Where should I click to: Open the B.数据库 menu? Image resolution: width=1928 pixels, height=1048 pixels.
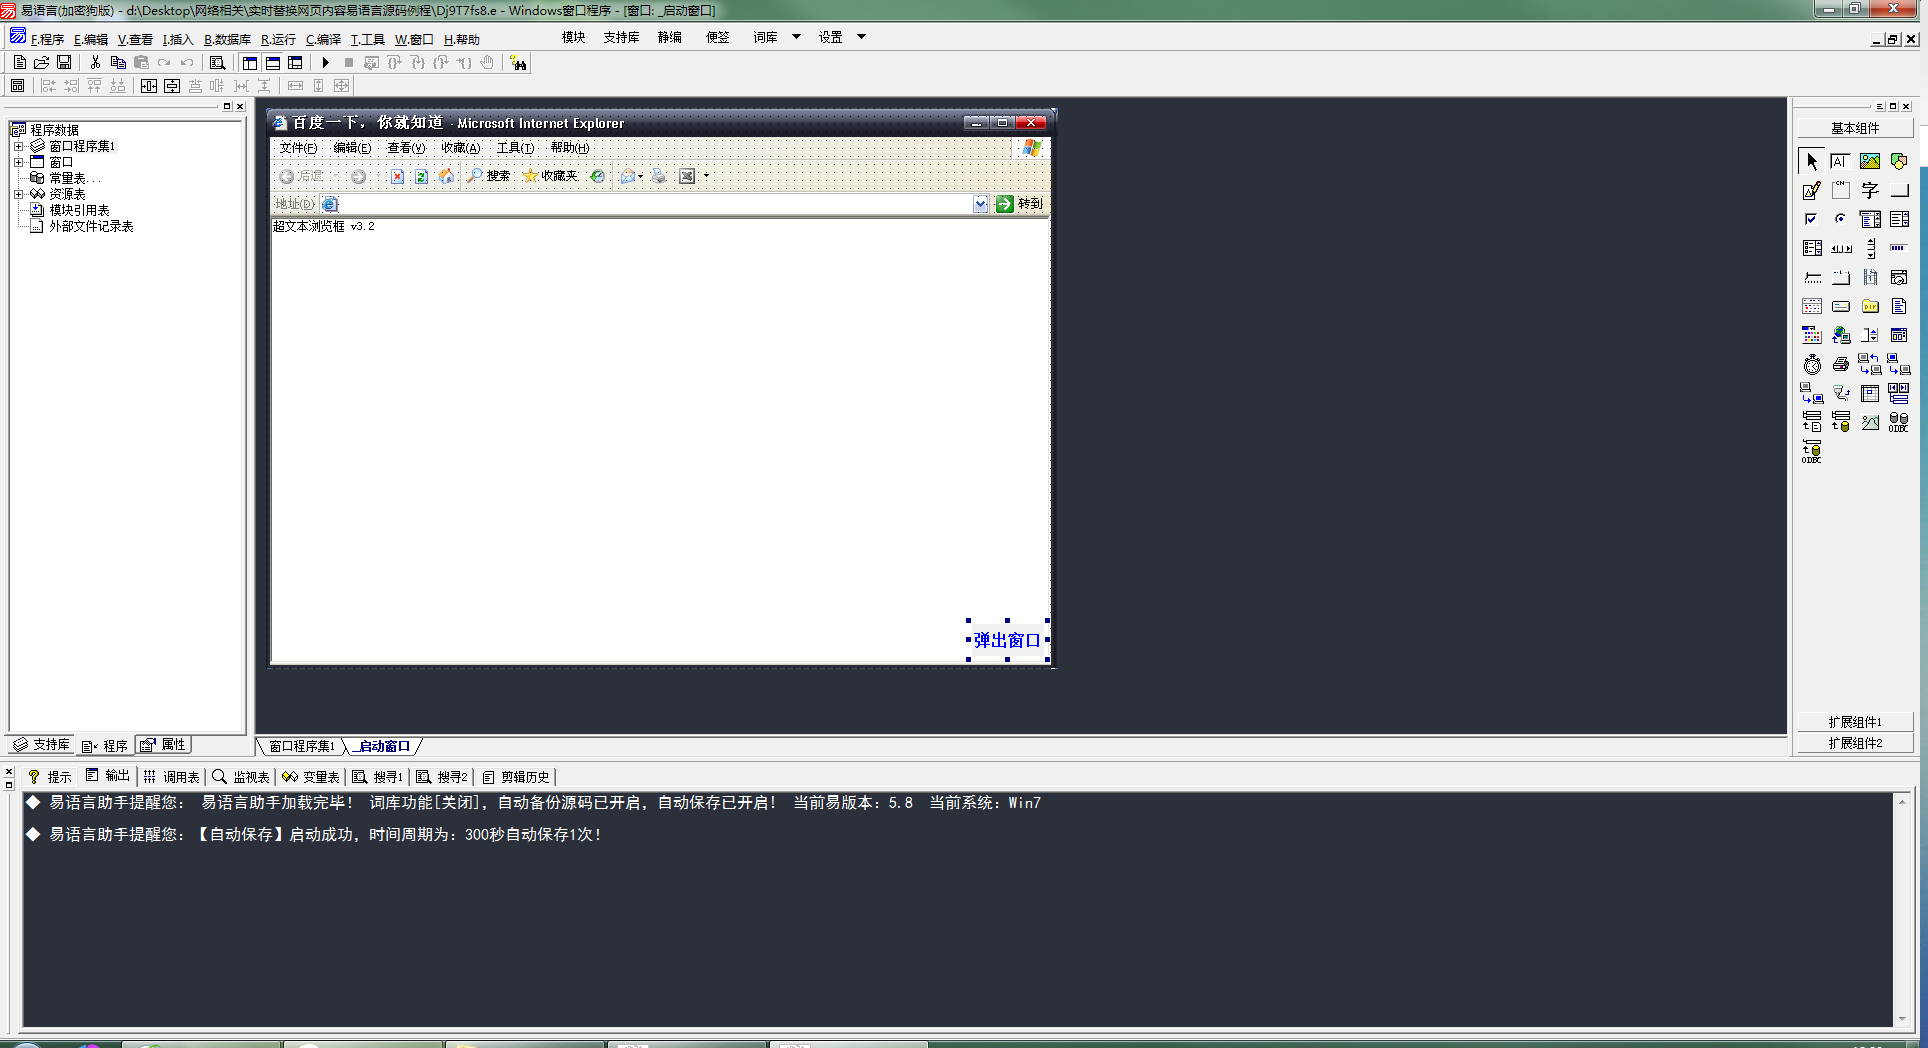(227, 40)
